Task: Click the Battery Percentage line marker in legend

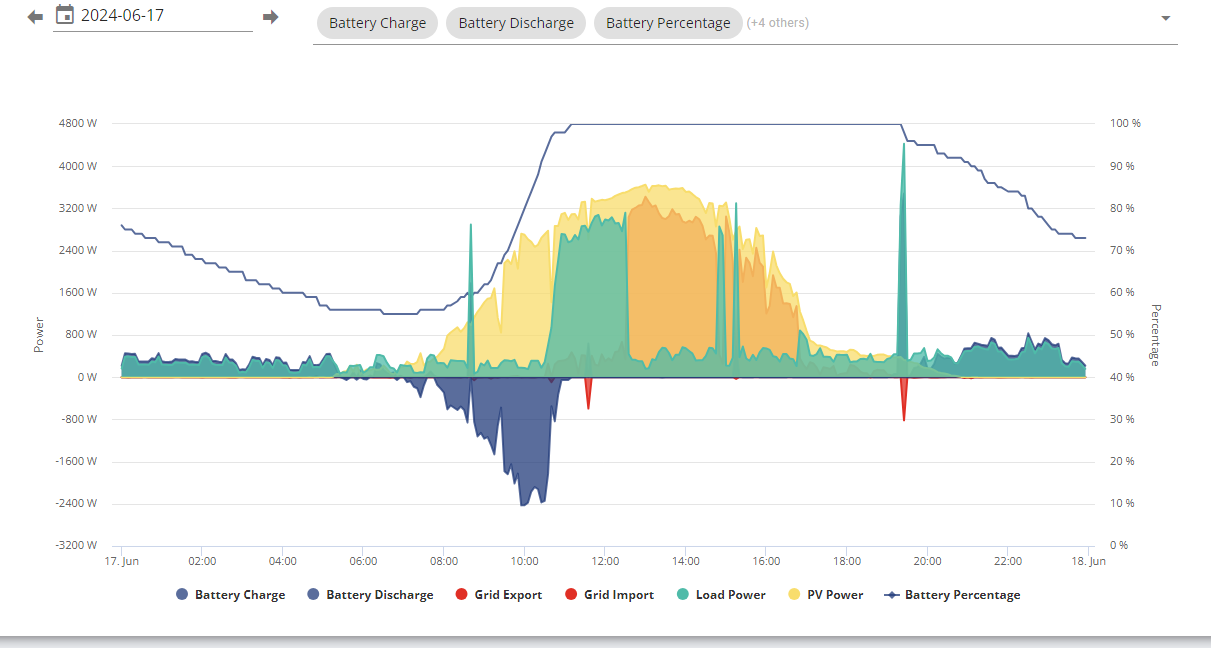Action: (892, 595)
